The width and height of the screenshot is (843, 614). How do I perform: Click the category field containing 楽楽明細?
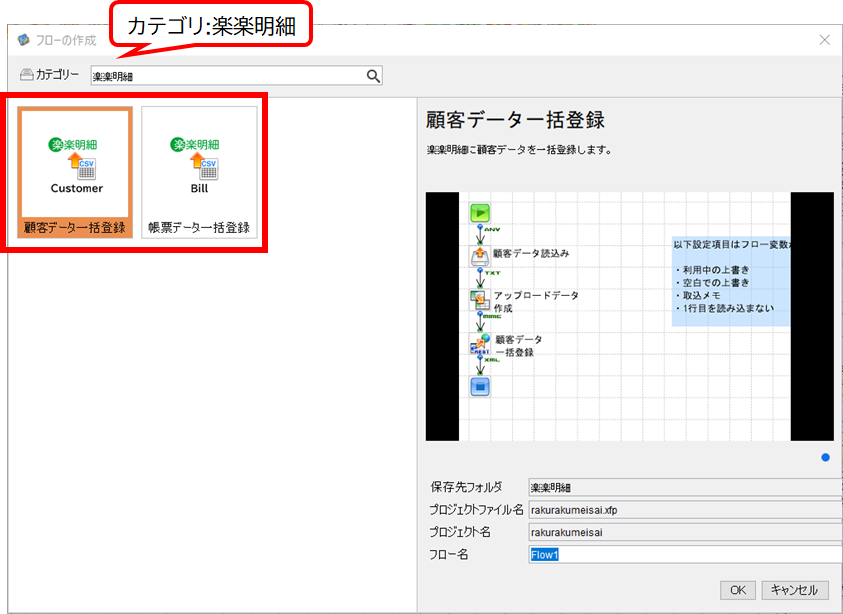(237, 76)
